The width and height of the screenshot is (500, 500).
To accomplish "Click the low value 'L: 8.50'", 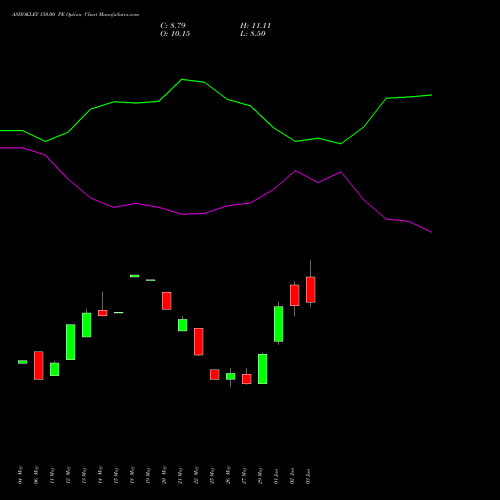I will 253,34.
